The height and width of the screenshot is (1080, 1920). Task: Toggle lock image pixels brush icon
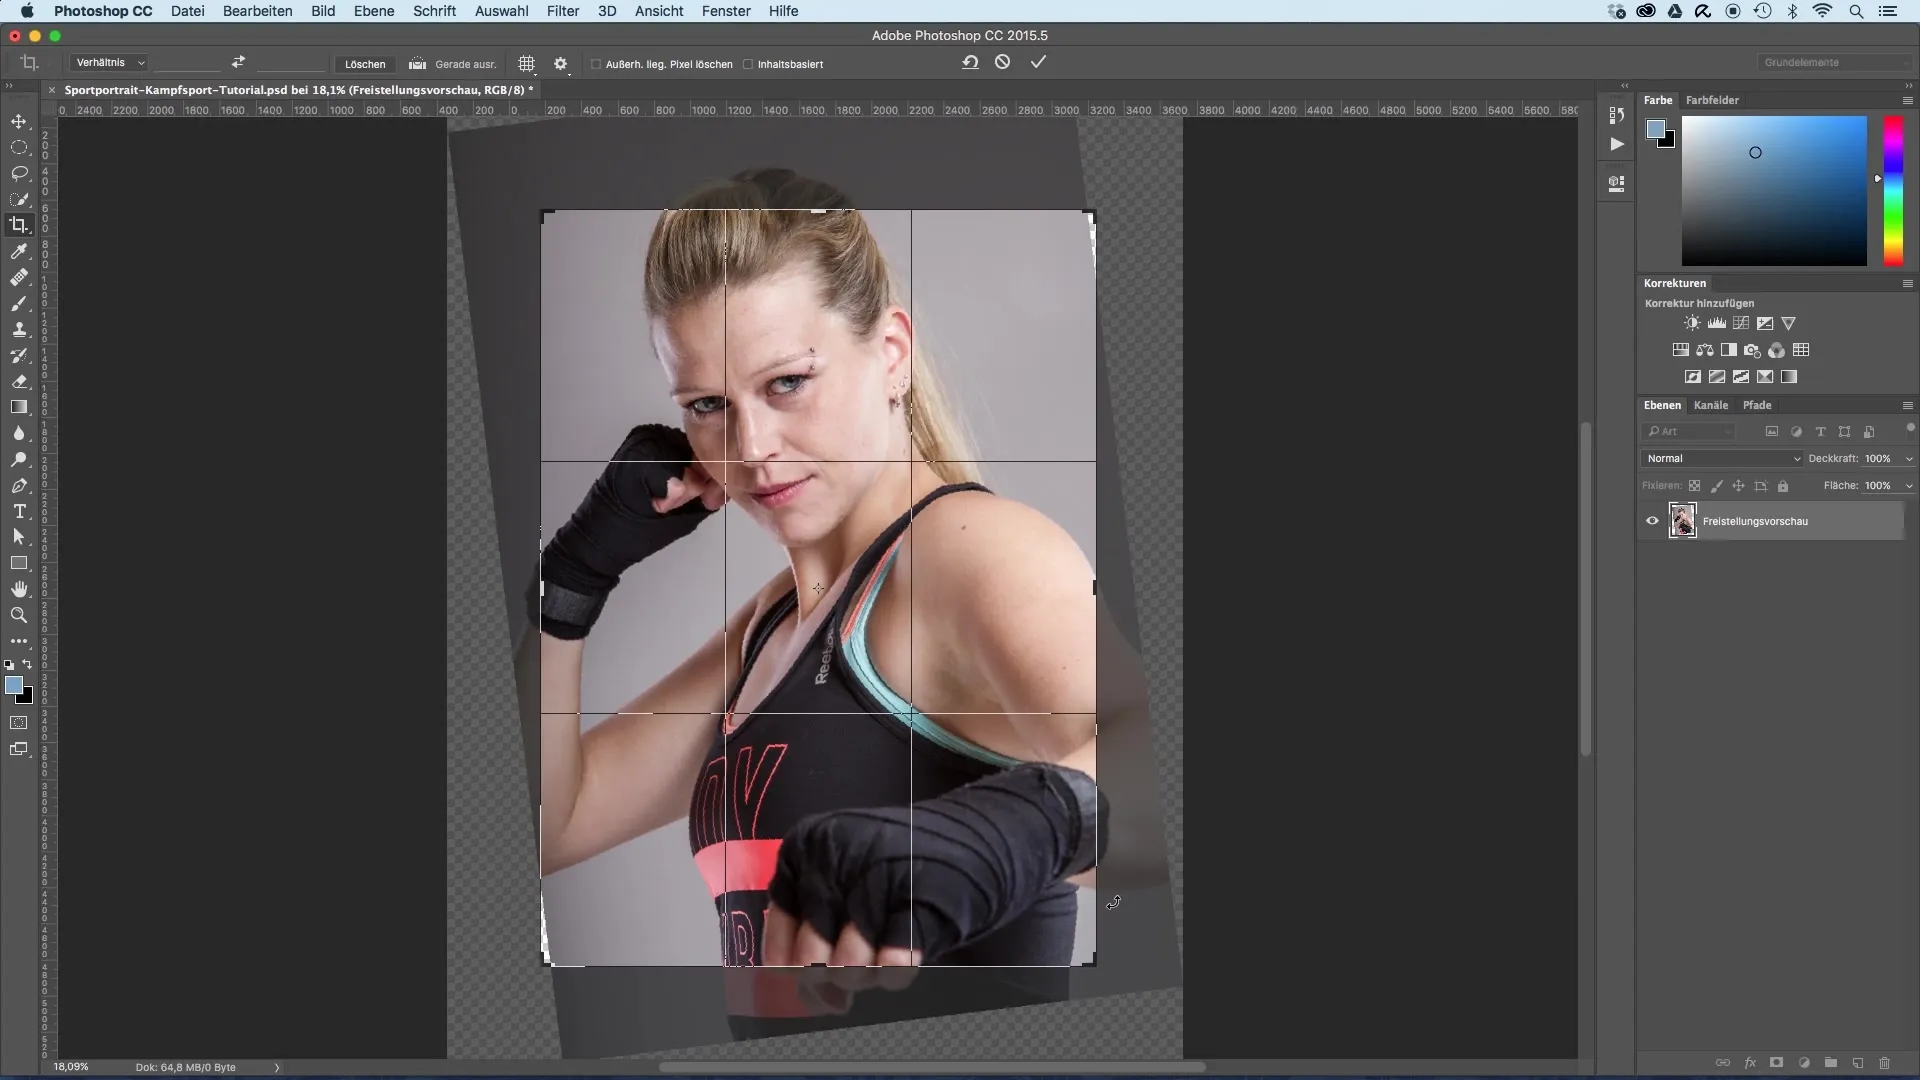point(1716,486)
